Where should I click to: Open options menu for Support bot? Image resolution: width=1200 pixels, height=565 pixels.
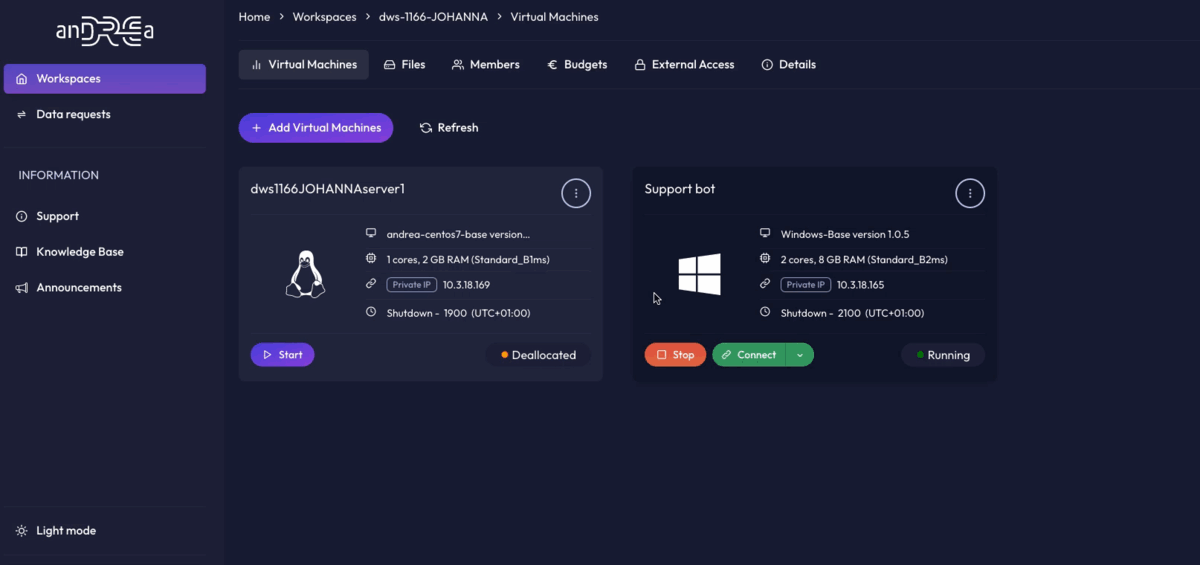coord(970,194)
